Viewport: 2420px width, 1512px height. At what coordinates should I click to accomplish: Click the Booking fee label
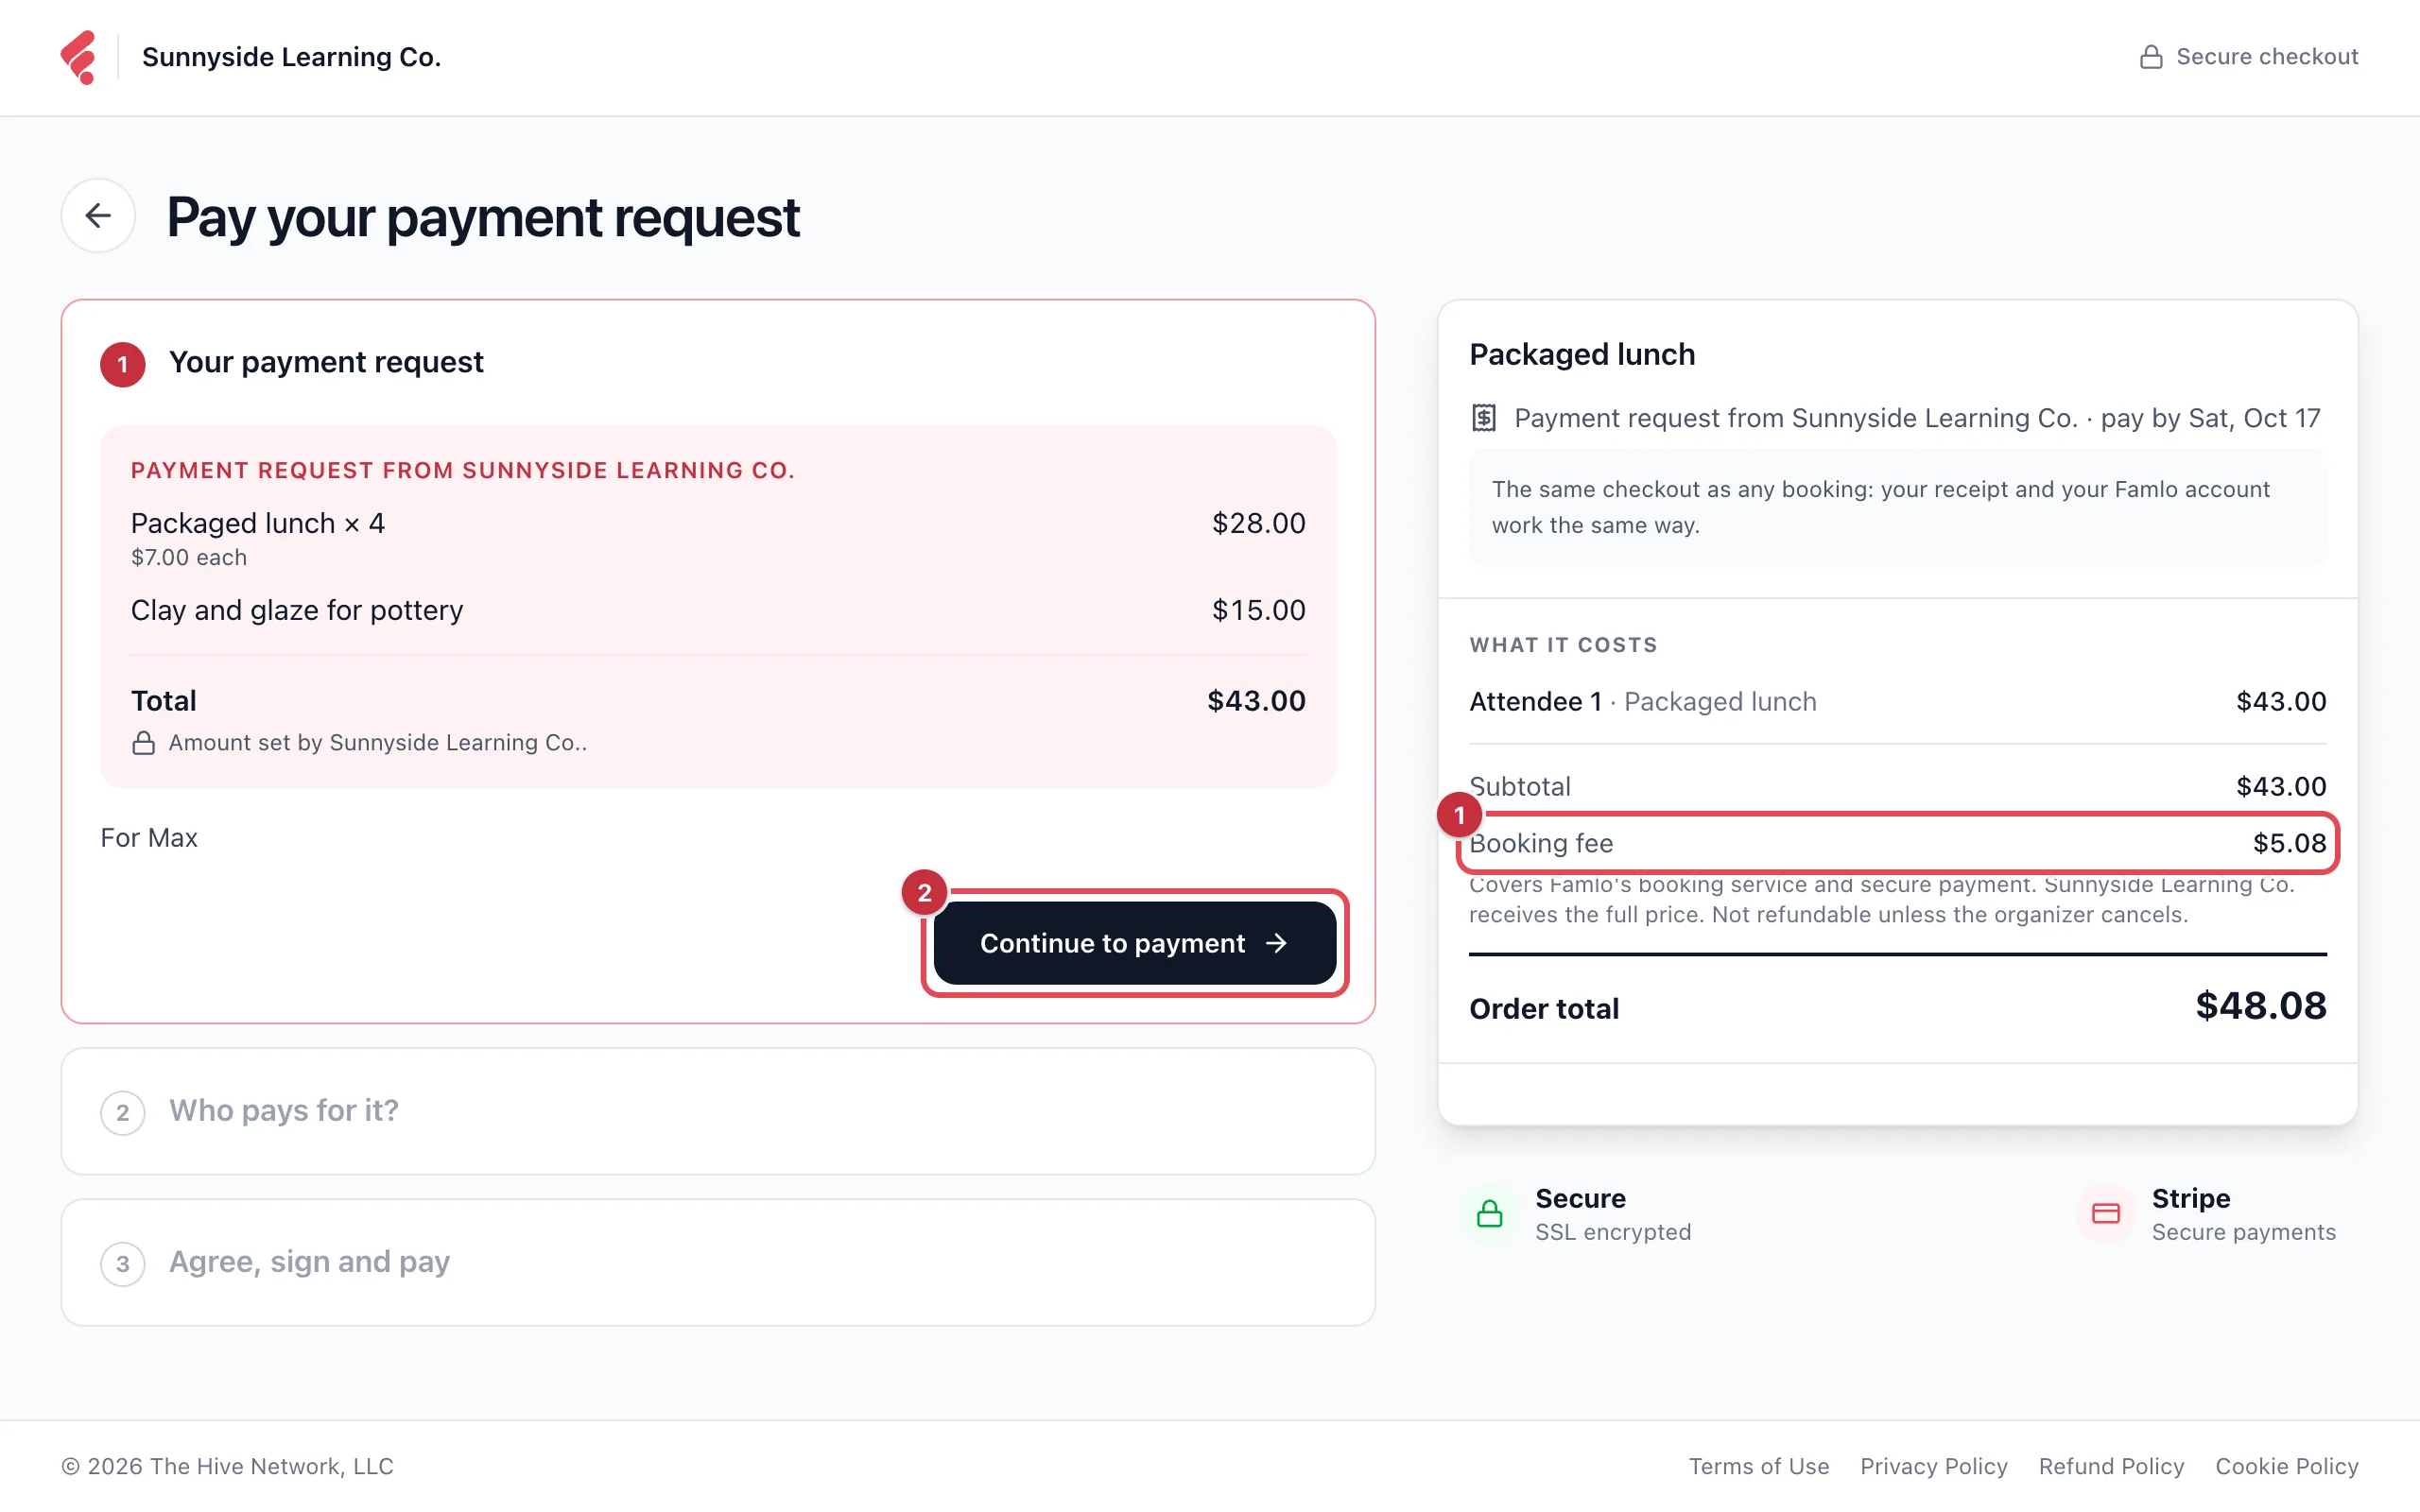click(1541, 843)
